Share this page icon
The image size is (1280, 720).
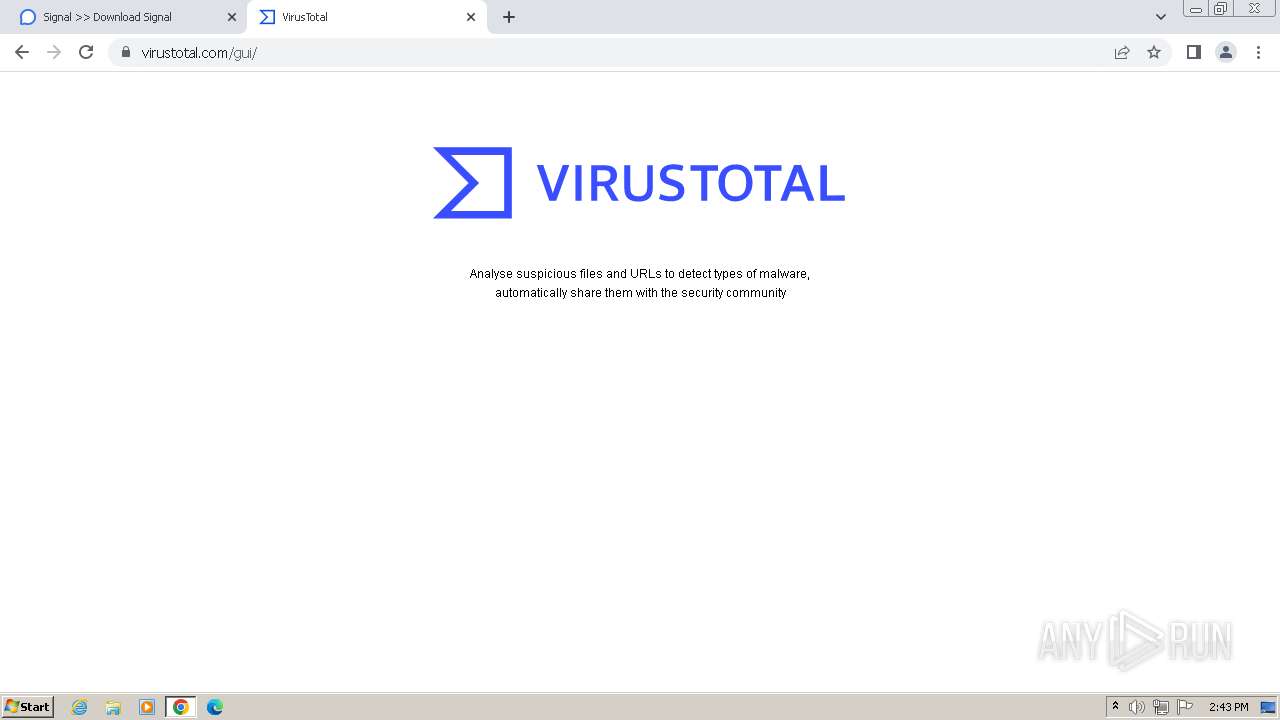[1122, 52]
